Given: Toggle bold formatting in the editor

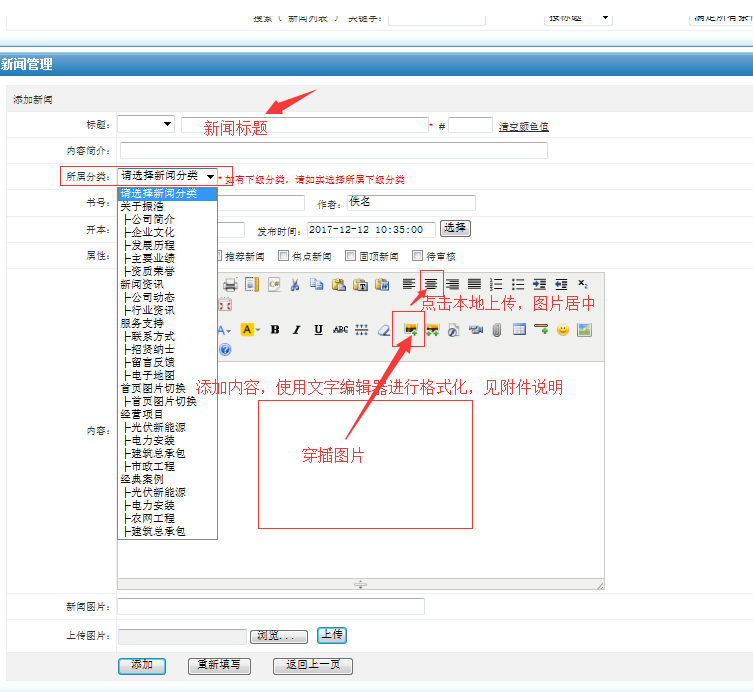Looking at the screenshot, I should coord(275,330).
